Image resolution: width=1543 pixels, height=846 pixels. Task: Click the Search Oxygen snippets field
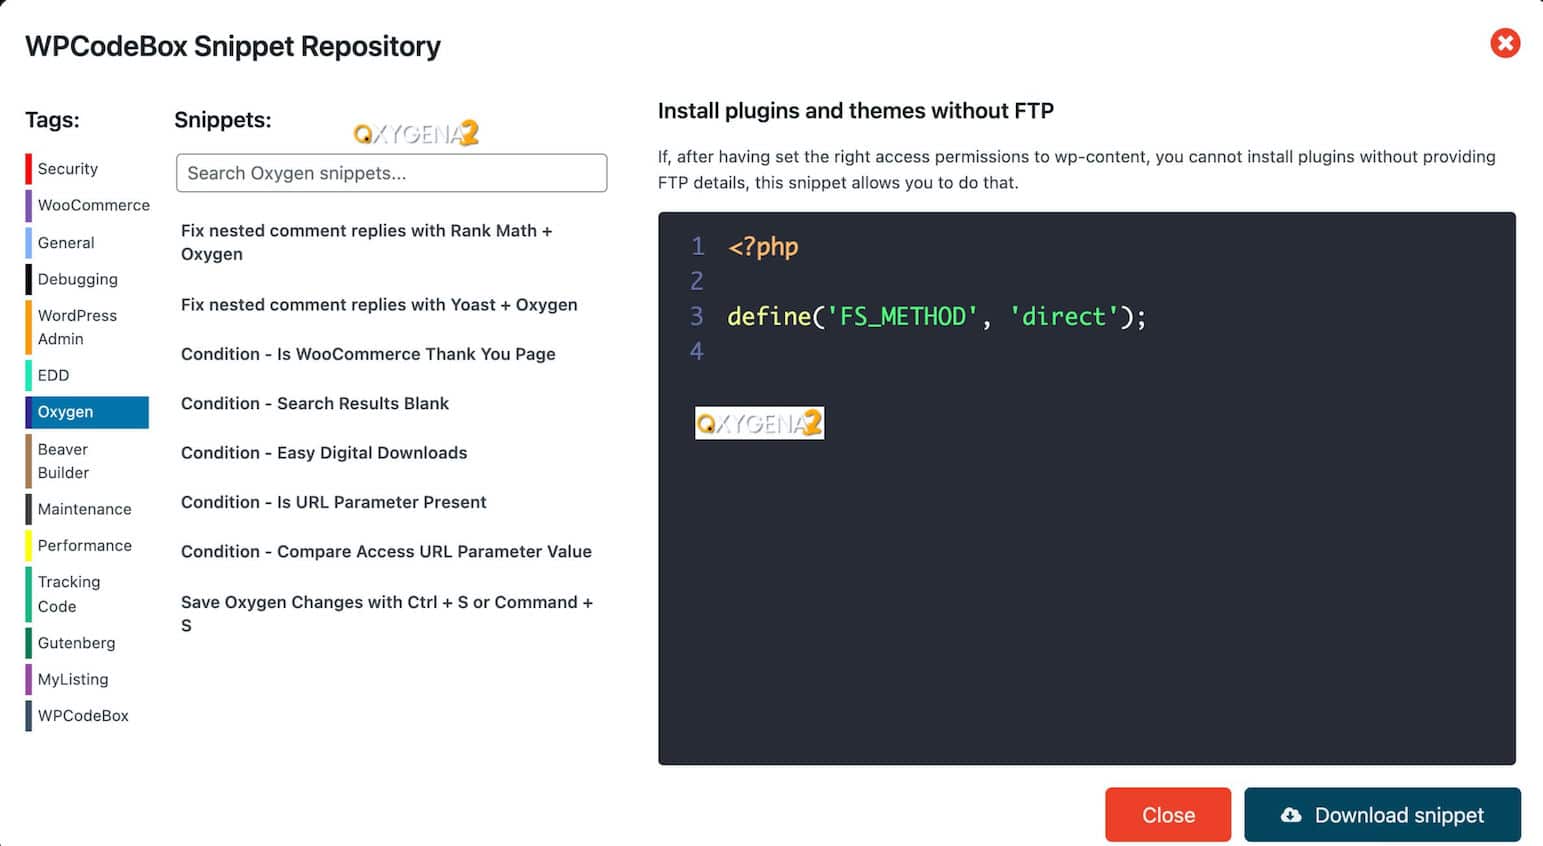[391, 173]
